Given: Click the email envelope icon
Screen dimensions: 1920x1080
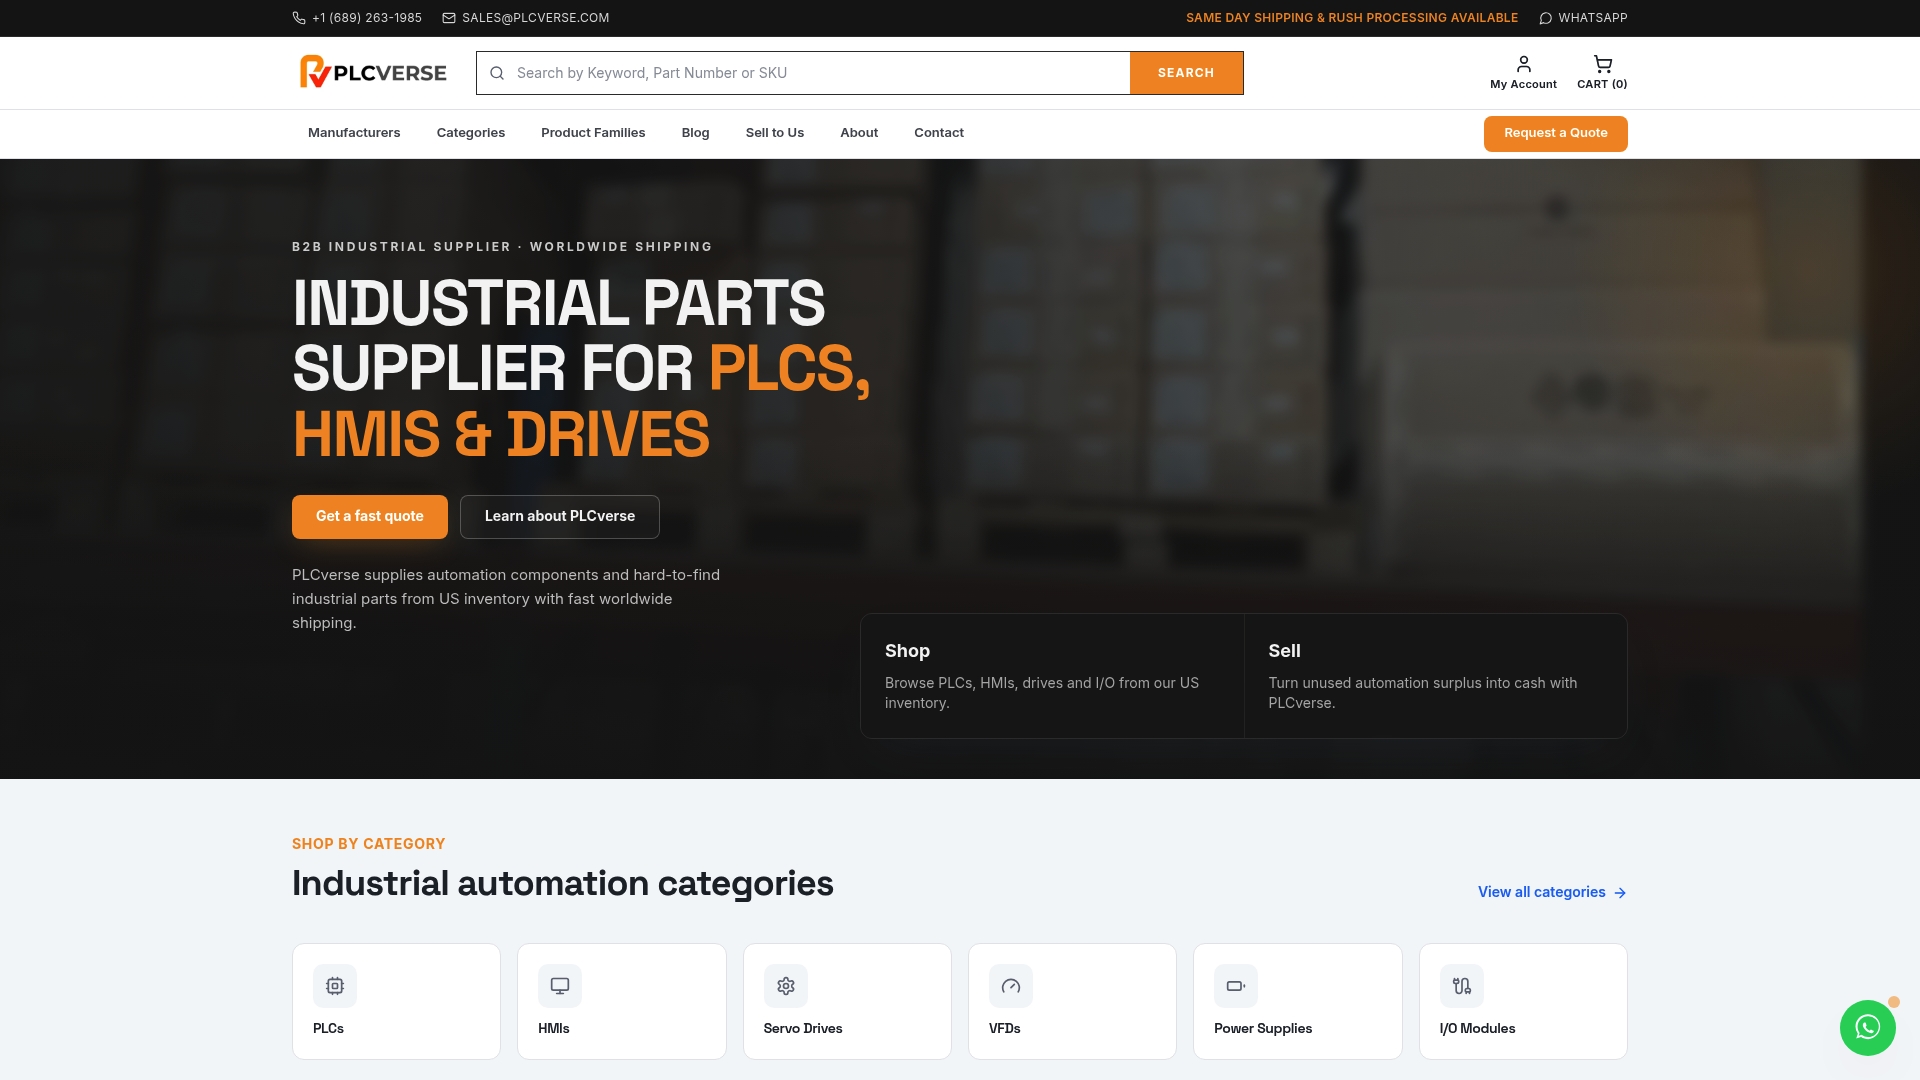Looking at the screenshot, I should click(x=449, y=18).
